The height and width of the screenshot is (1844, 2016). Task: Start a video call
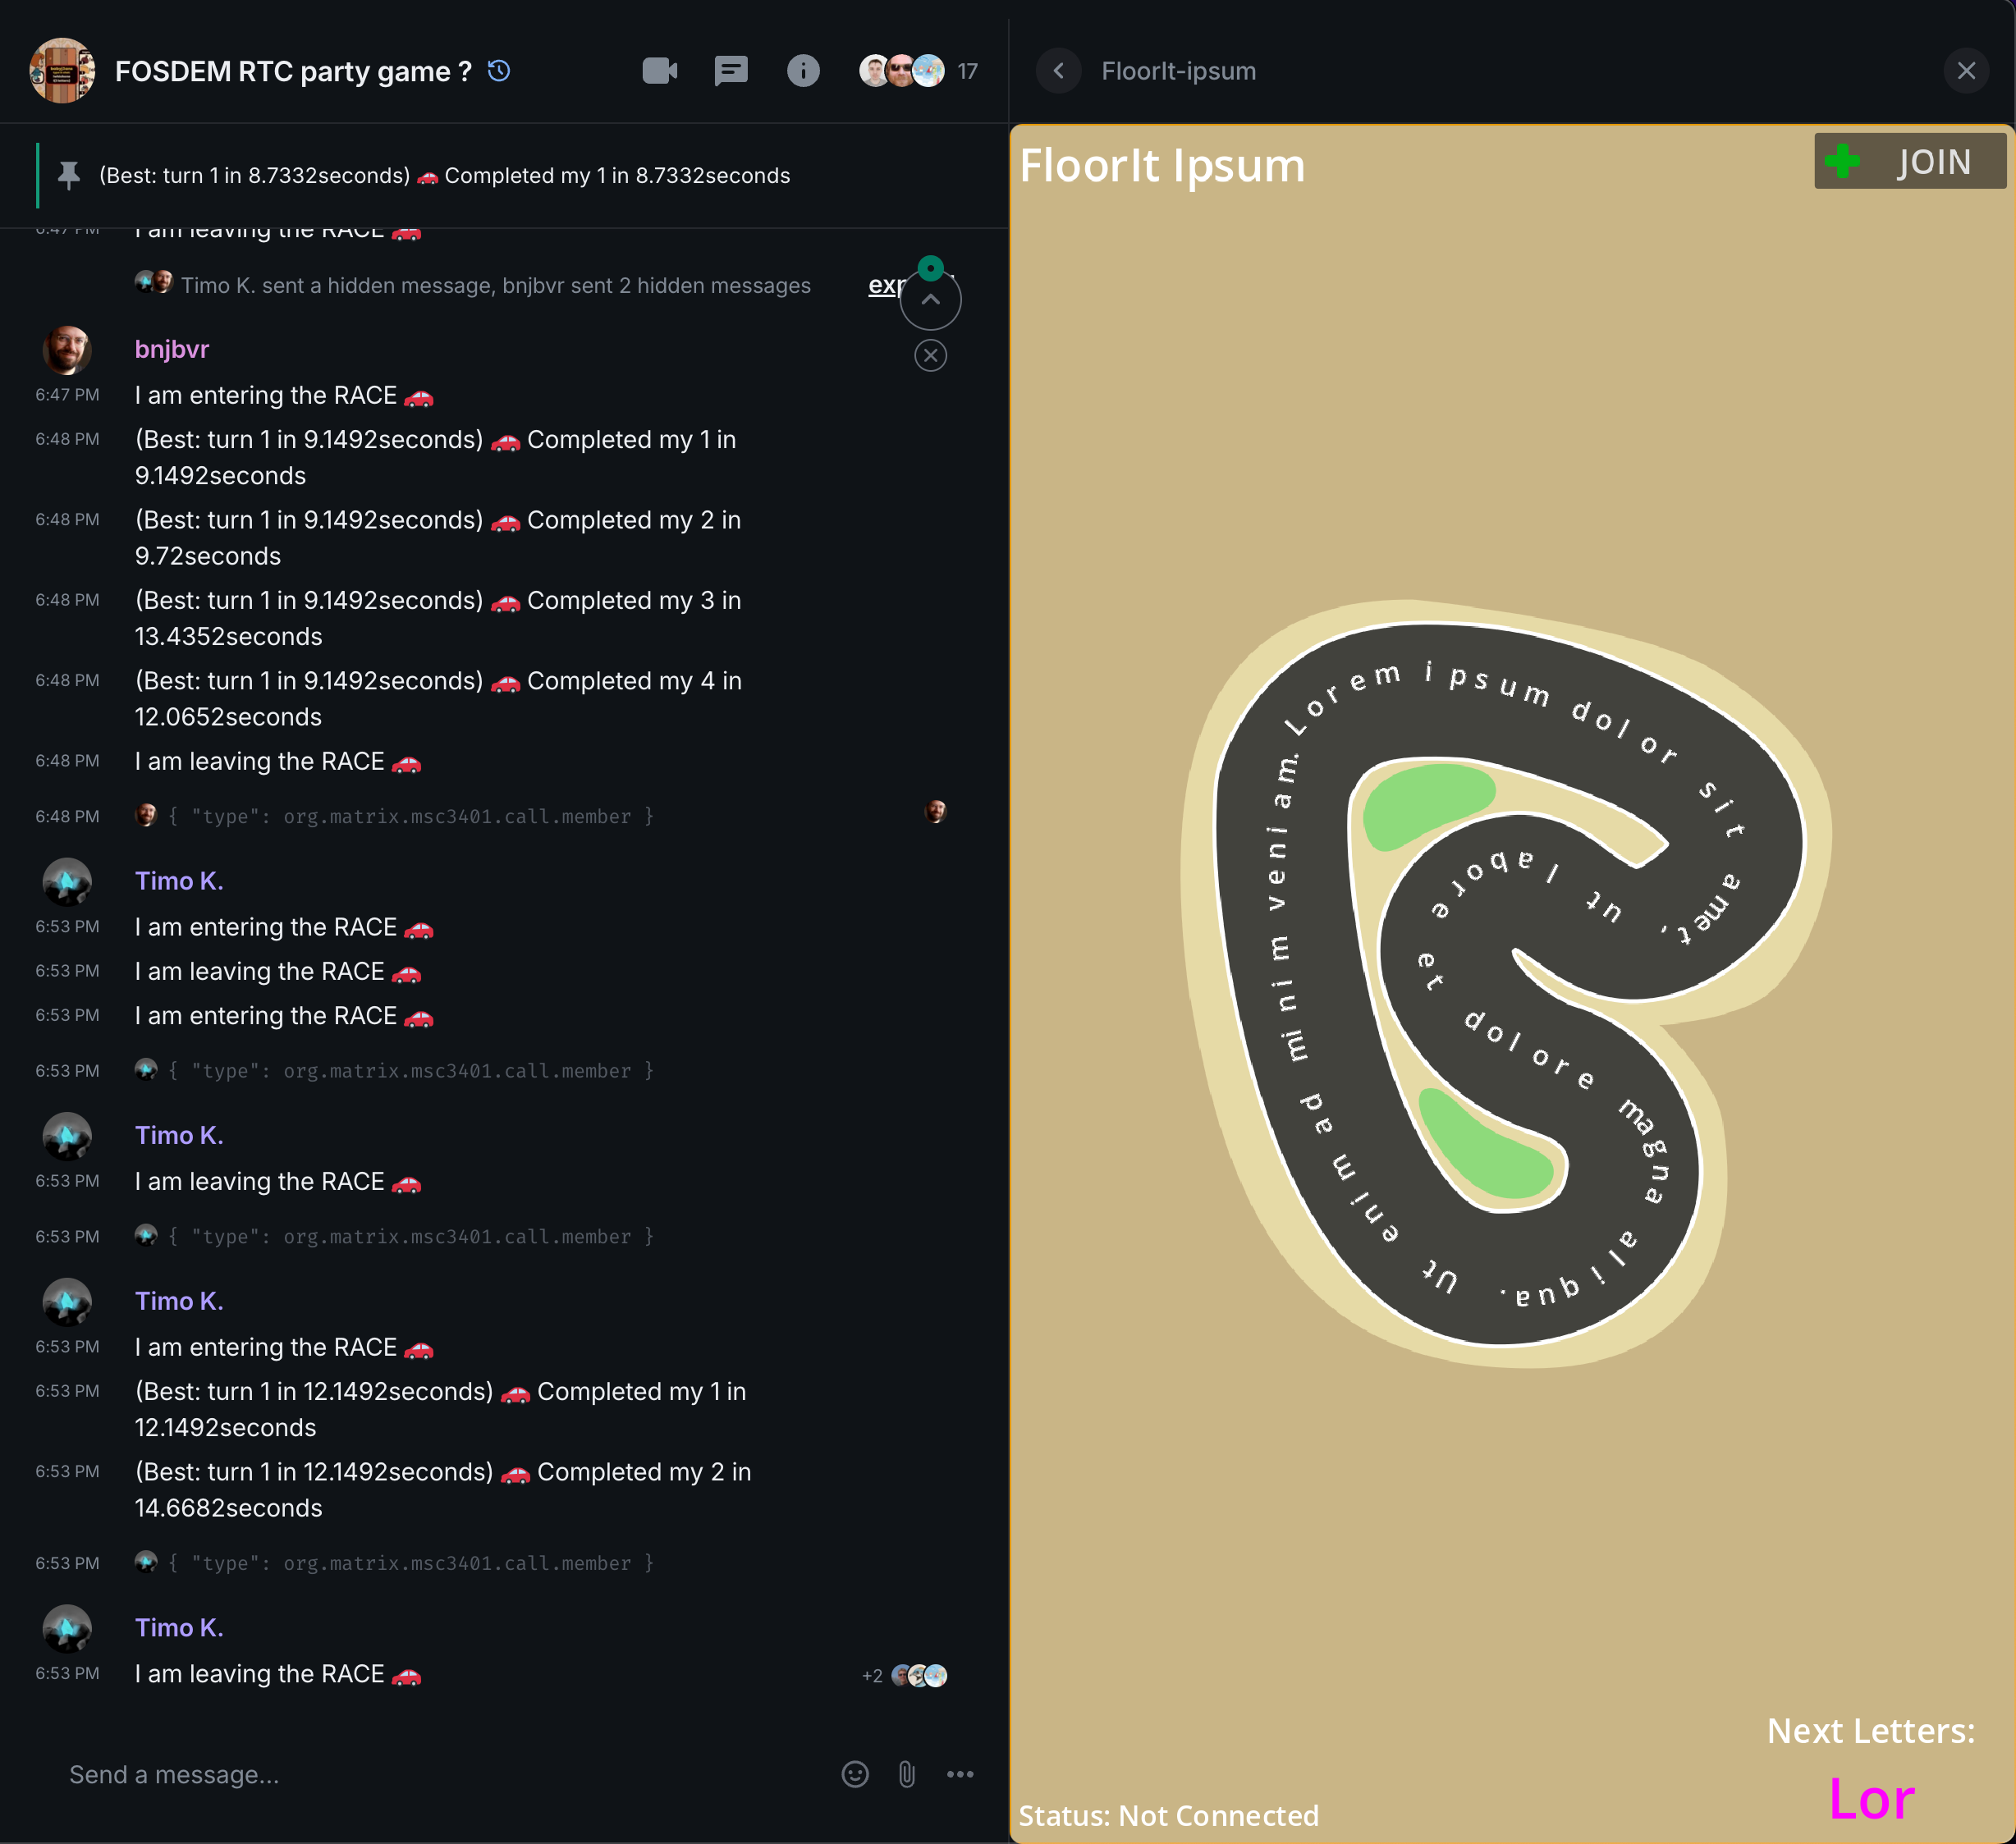(x=659, y=71)
